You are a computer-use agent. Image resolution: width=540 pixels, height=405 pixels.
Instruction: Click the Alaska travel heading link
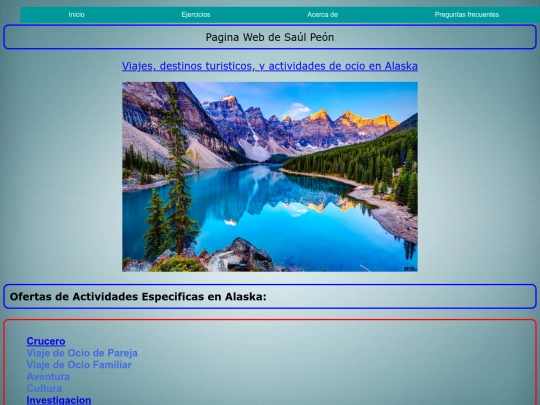270,66
